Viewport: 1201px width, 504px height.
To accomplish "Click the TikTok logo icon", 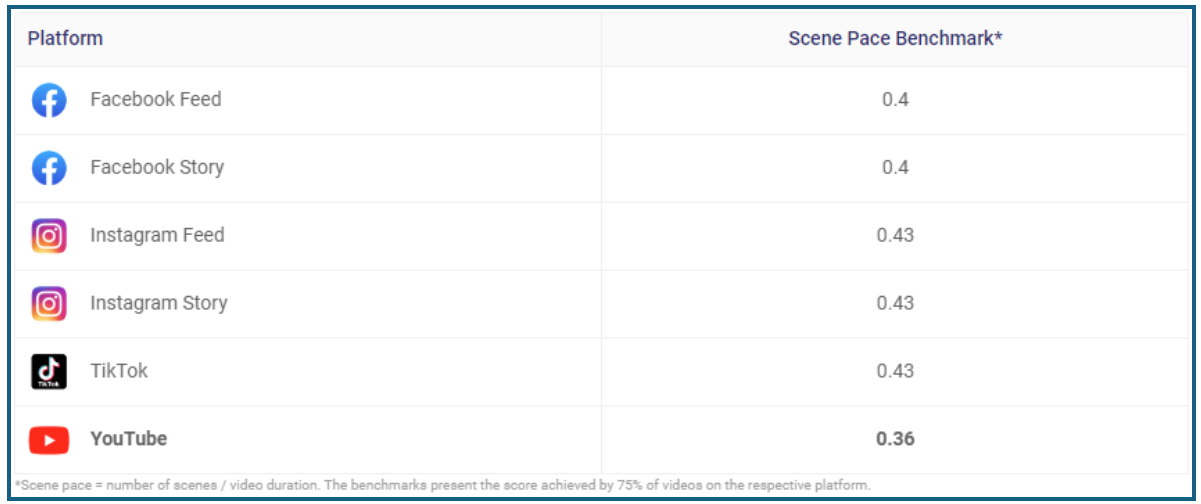I will (x=49, y=371).
